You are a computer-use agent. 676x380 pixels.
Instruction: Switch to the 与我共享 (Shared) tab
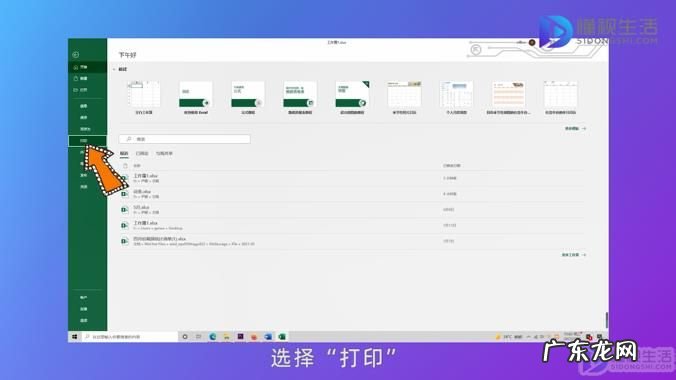pyautogui.click(x=164, y=154)
